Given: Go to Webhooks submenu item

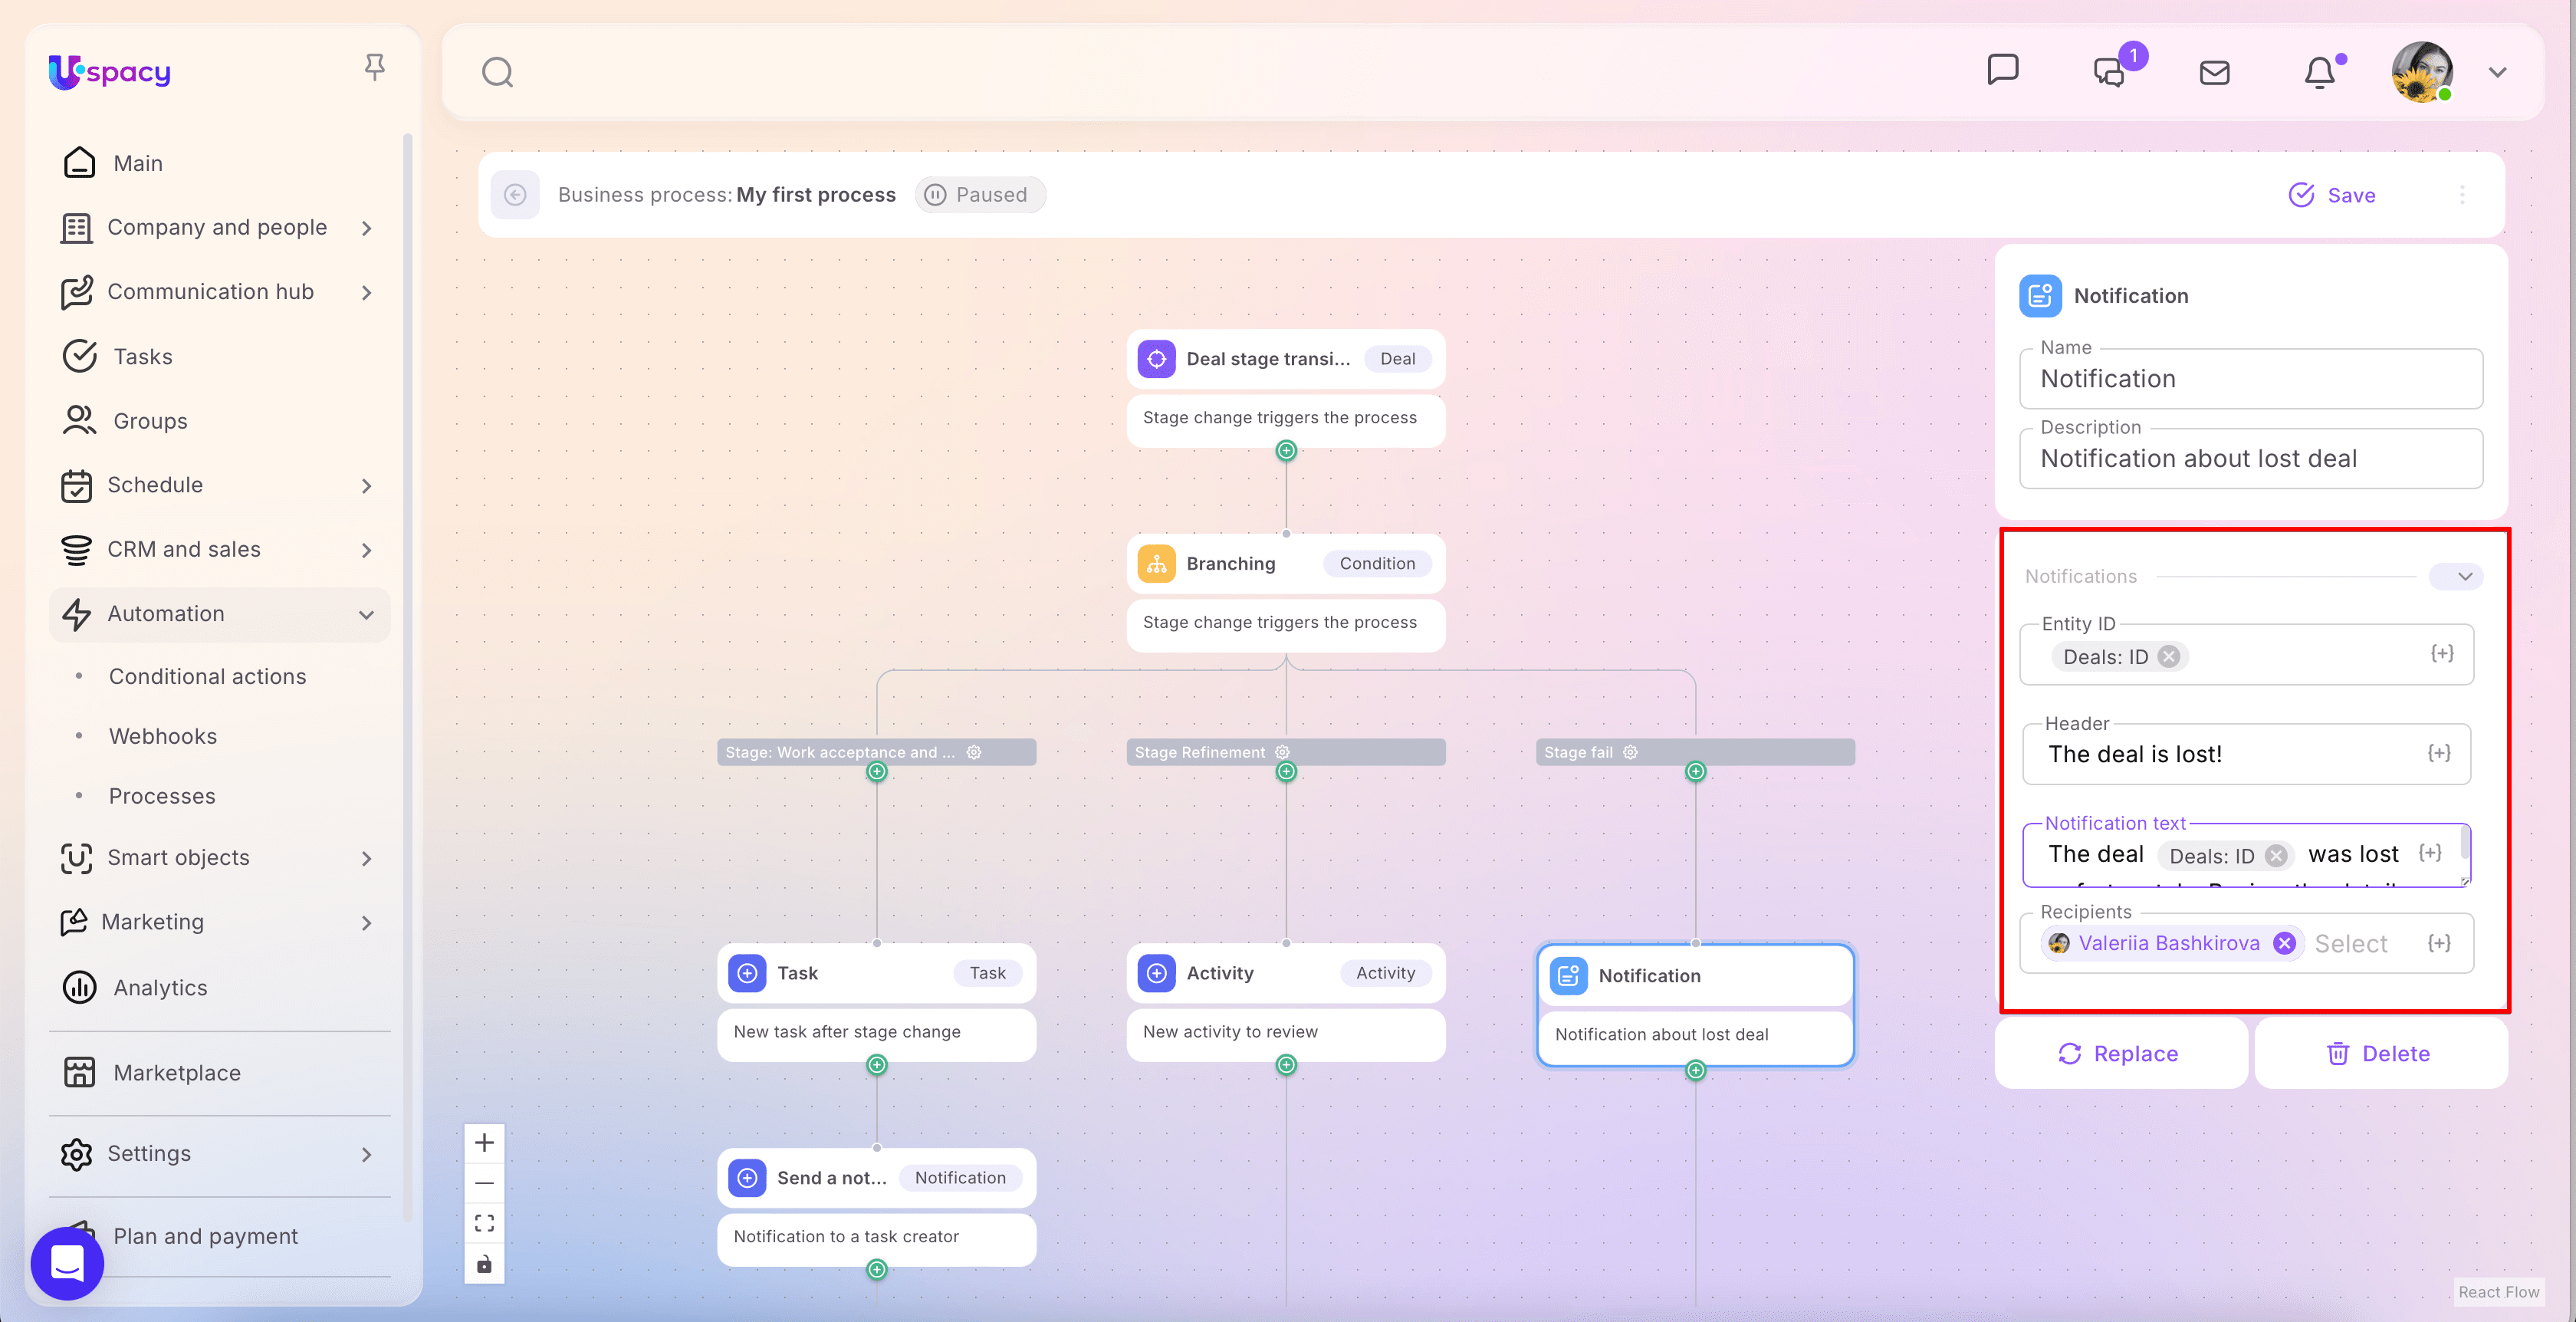Looking at the screenshot, I should 163,736.
